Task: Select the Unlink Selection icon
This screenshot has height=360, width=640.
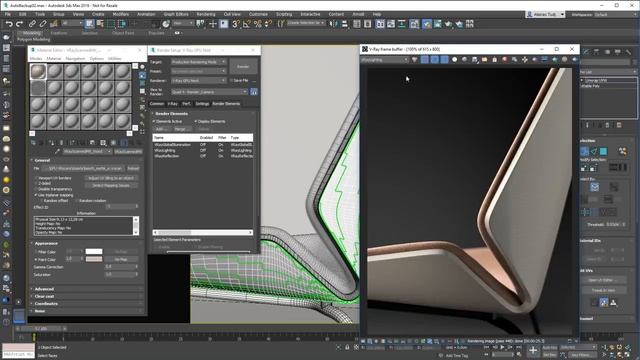Action: 42,24
